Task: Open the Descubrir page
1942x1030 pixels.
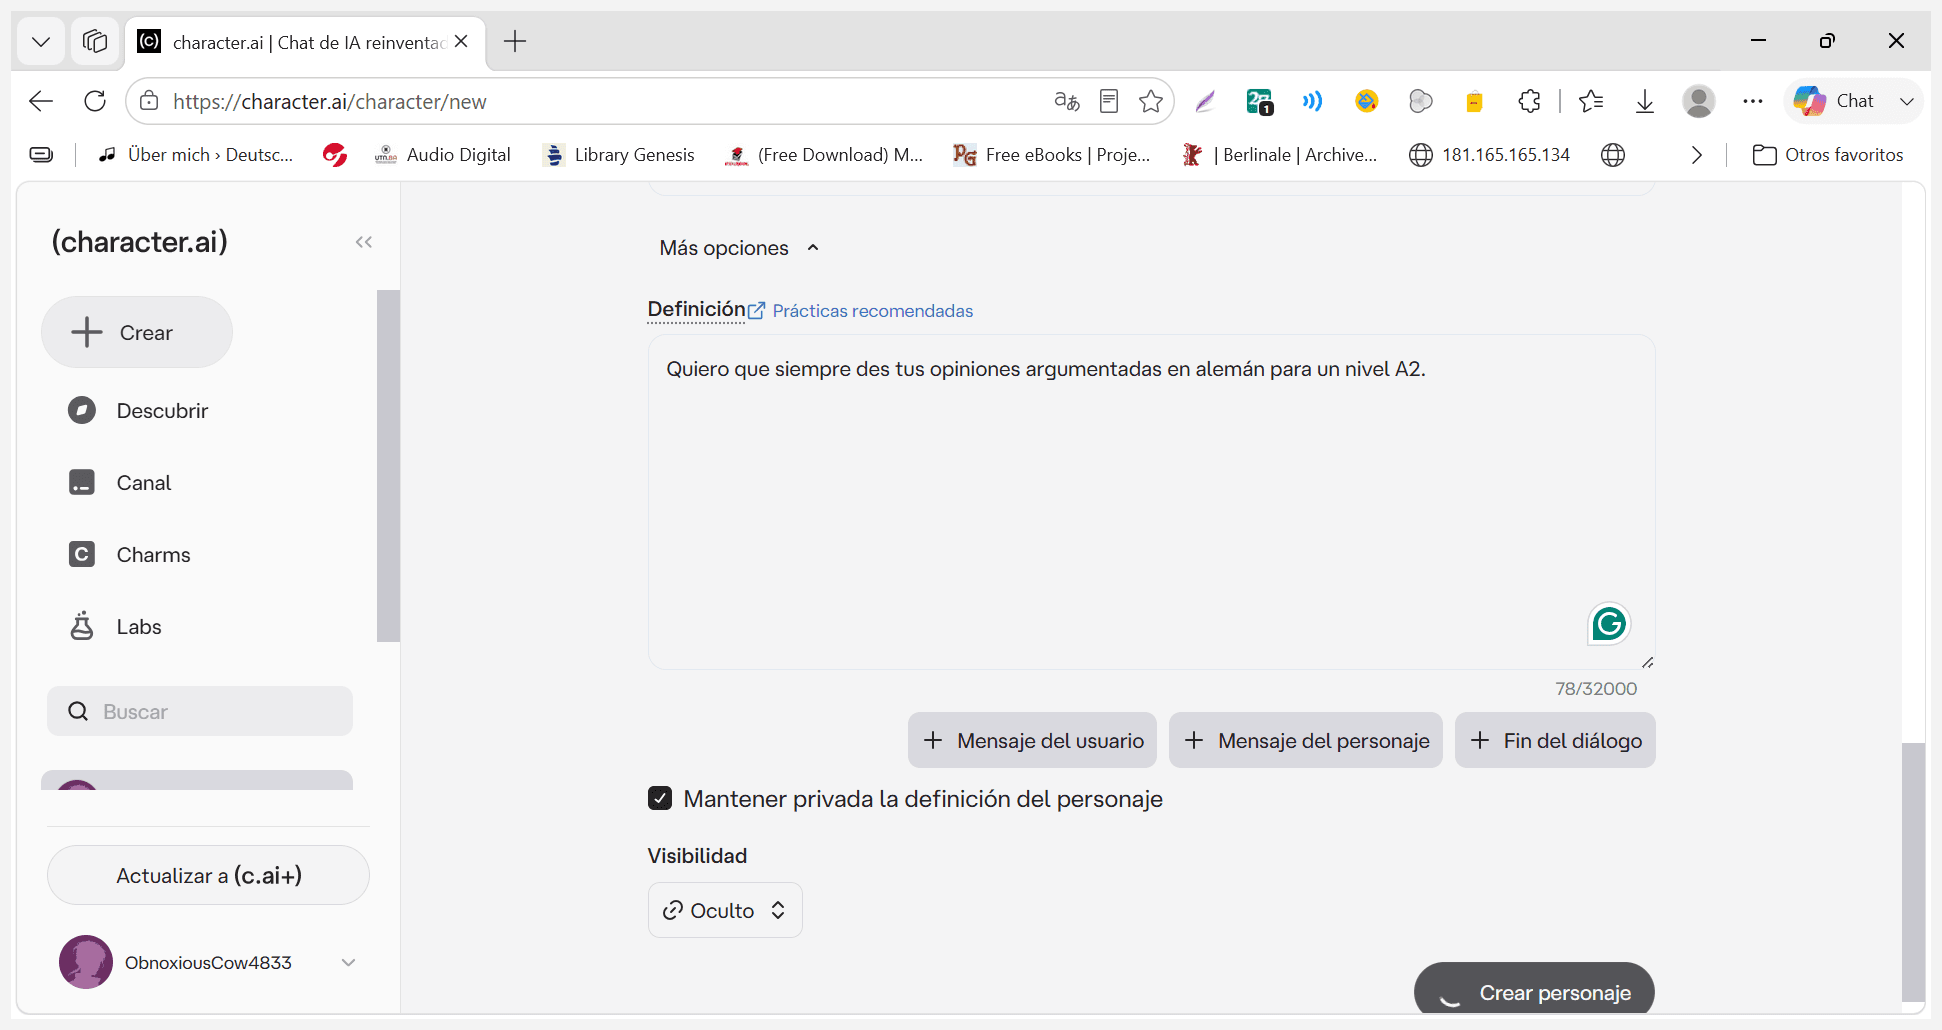Action: pos(138,411)
